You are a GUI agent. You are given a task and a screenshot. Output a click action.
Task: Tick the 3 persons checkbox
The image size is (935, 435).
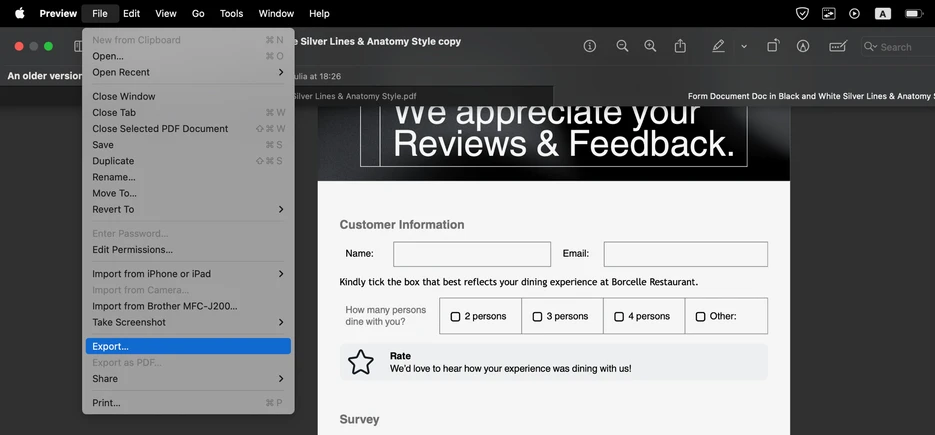tap(537, 317)
